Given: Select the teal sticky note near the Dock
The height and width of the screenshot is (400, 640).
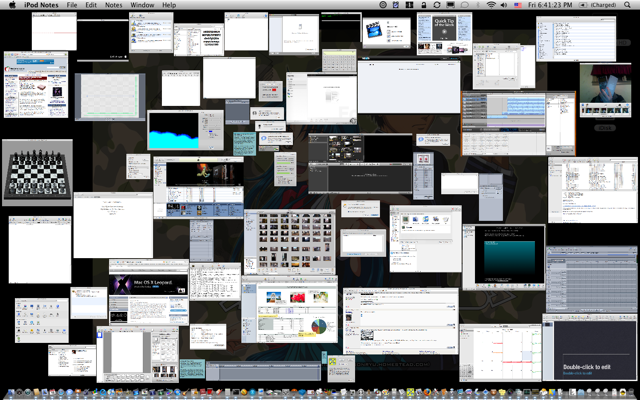Looking at the screenshot, I should click(x=192, y=369).
